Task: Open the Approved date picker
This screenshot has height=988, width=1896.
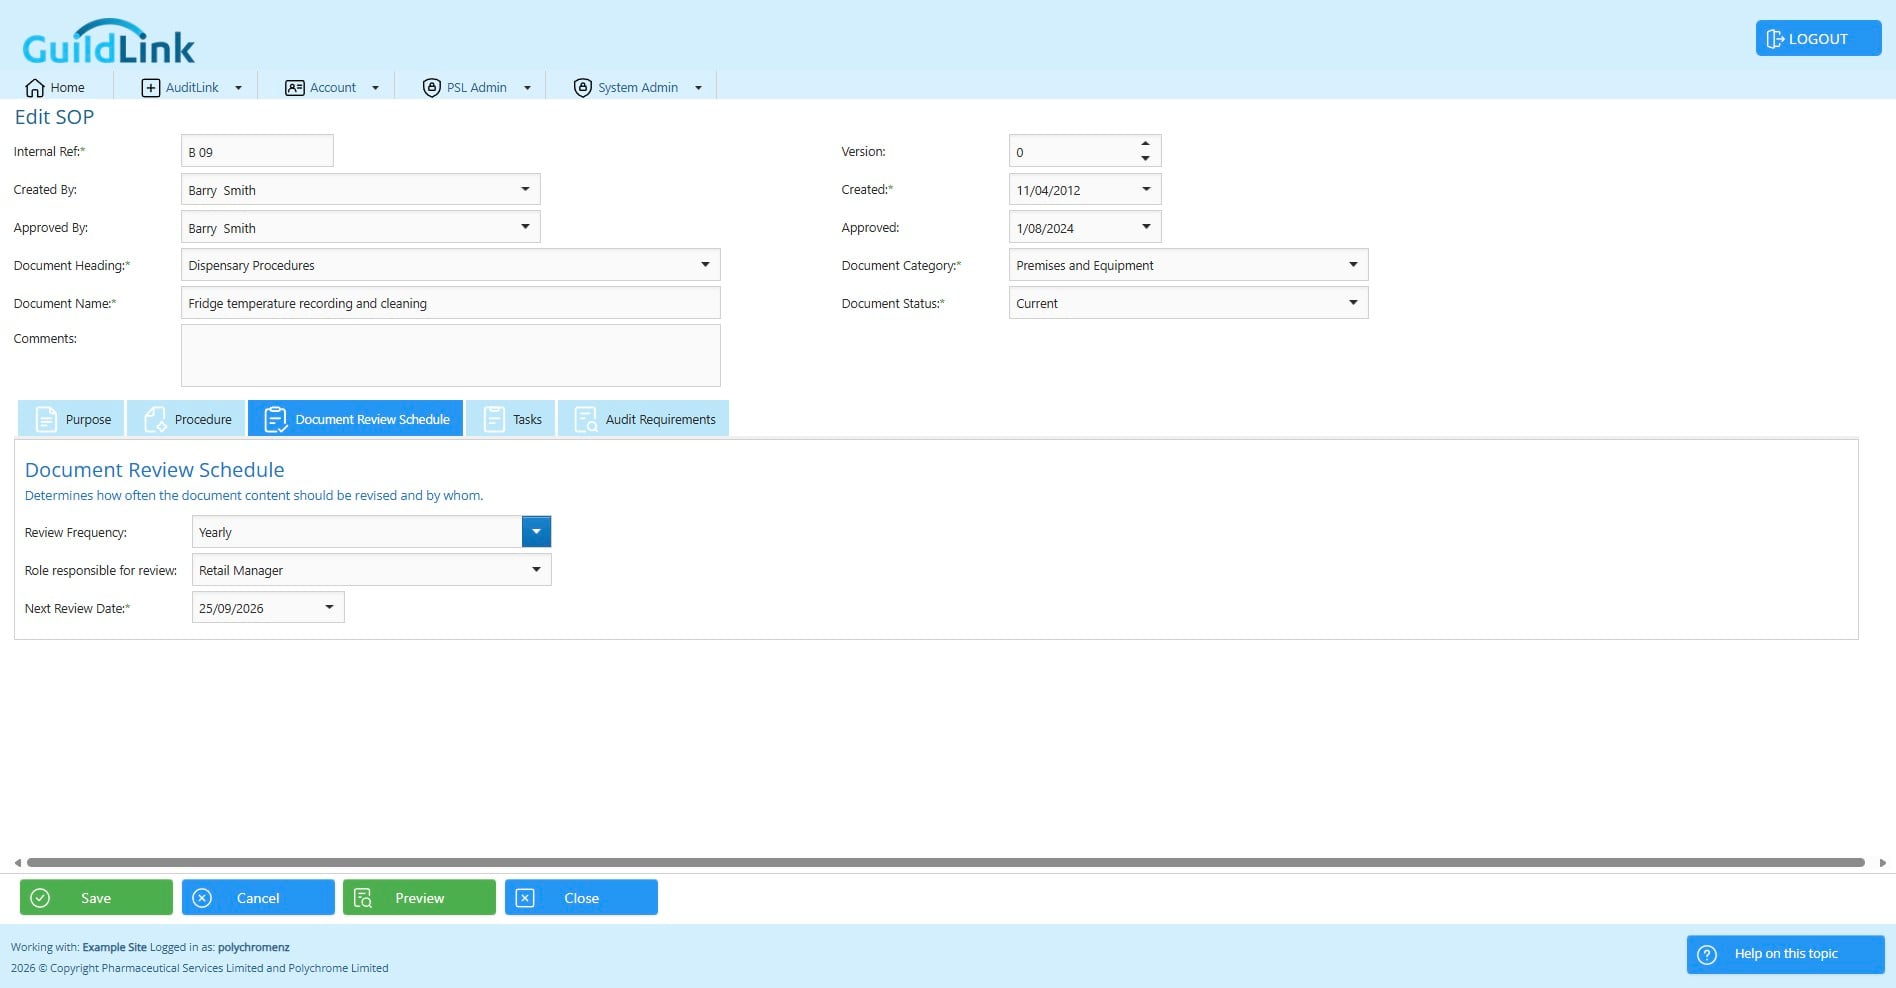Action: coord(1146,227)
